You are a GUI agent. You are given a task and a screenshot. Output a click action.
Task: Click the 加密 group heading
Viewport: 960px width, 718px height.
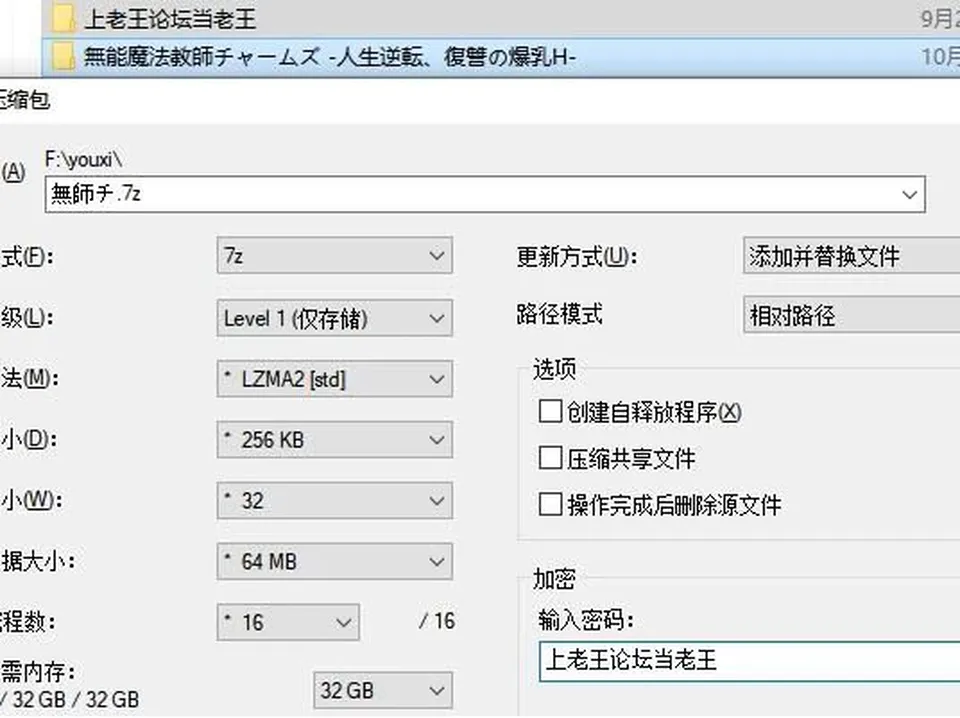coord(554,578)
